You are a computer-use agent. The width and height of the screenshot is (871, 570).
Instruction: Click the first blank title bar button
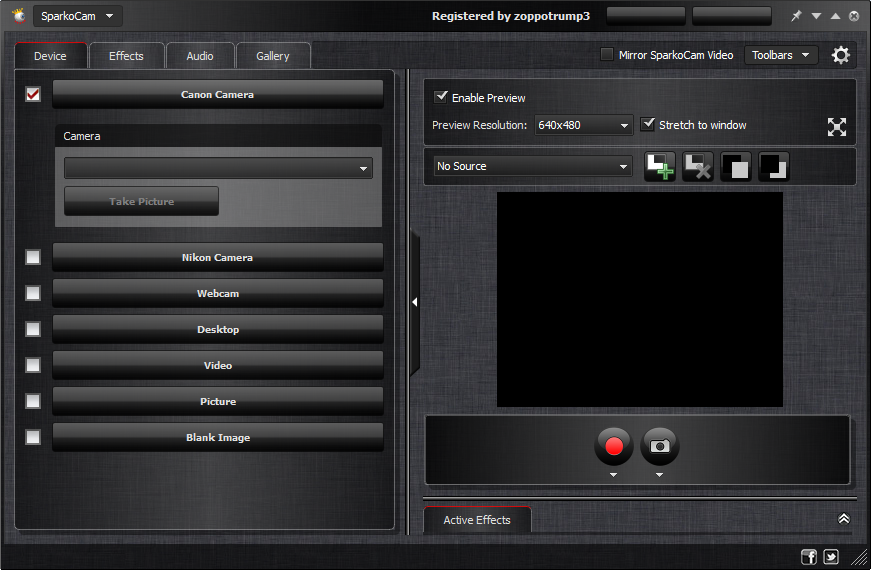coord(645,16)
